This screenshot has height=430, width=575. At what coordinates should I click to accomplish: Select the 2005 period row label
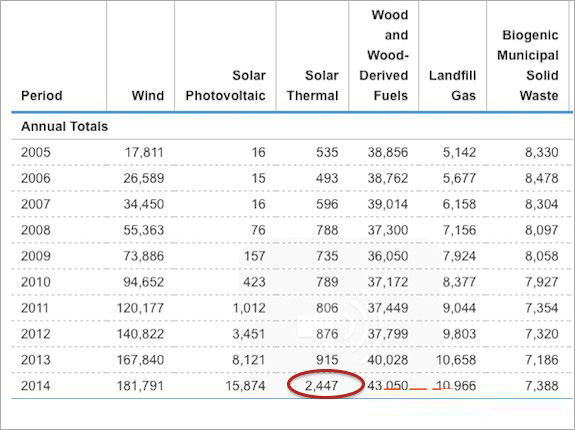(36, 152)
